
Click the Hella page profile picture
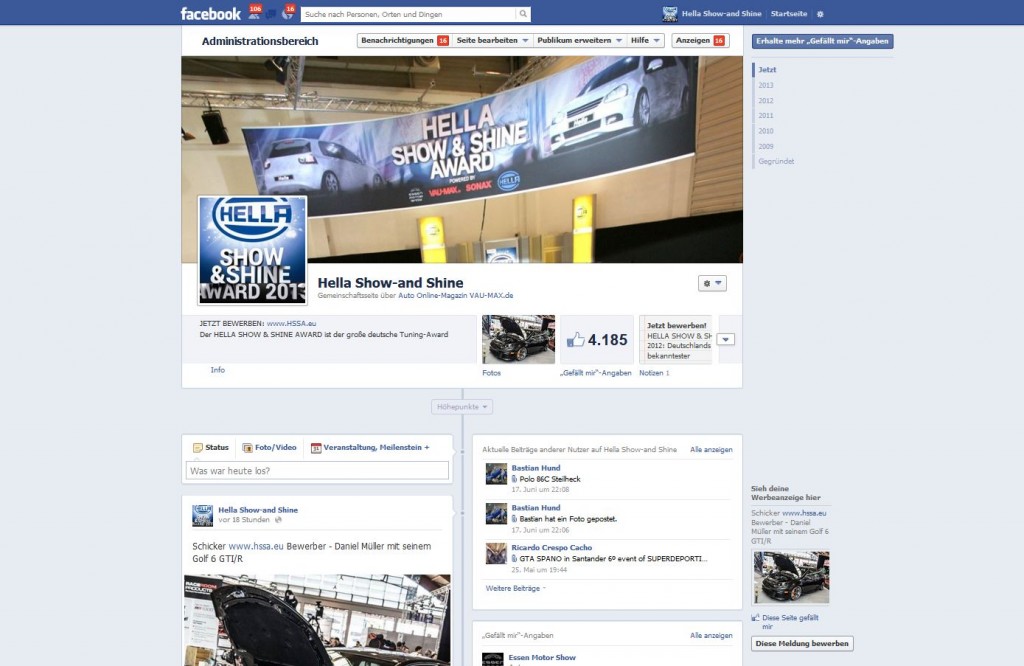[252, 250]
